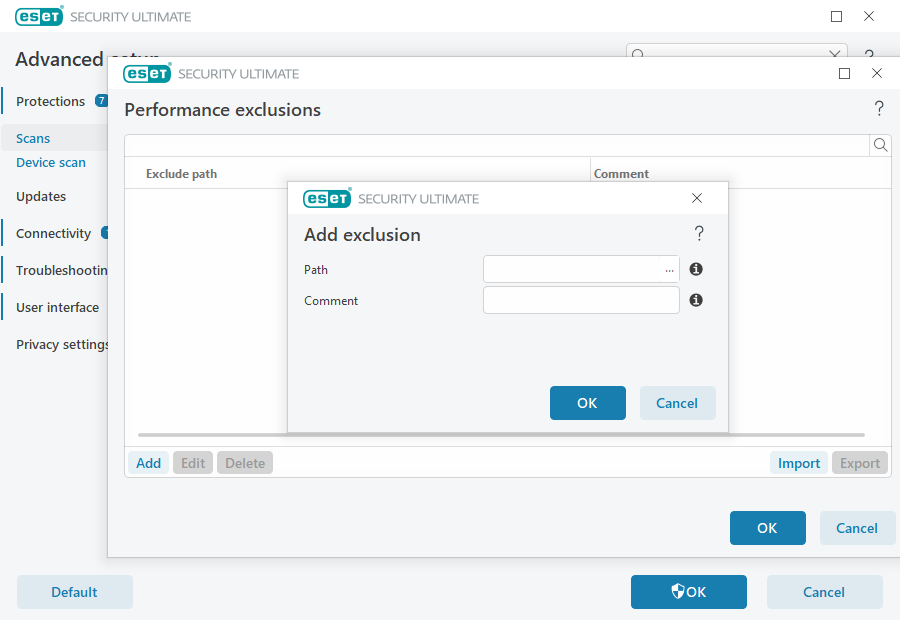
Task: Click the search box in Performance exclusions
Action: (x=497, y=145)
